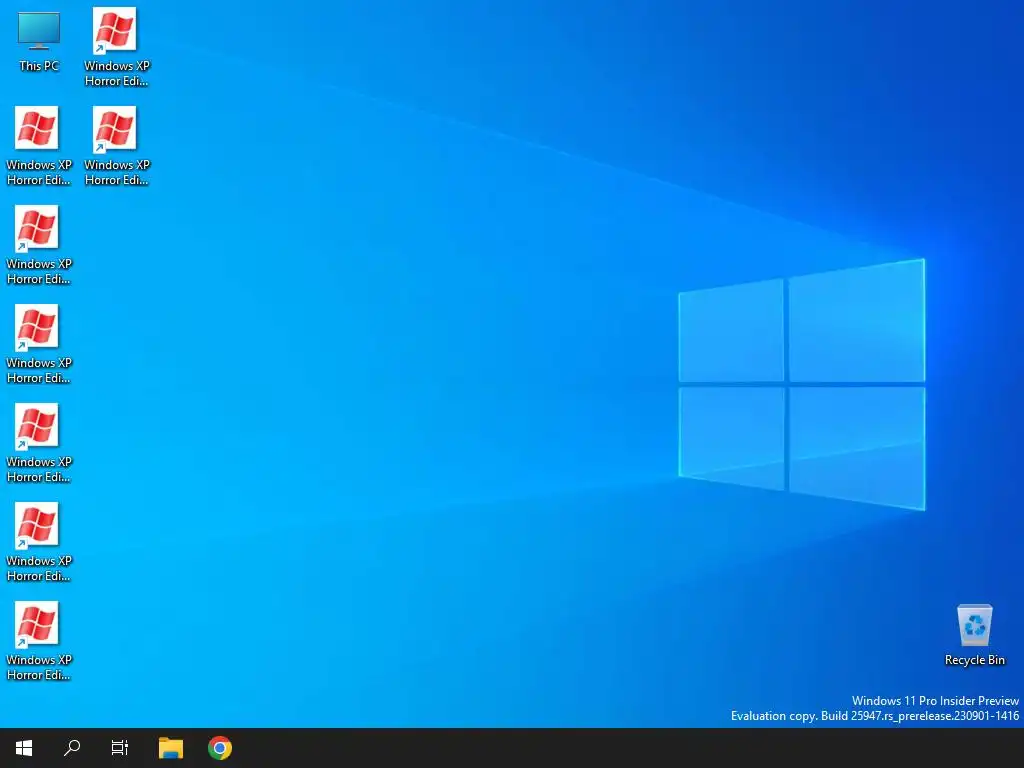Screen dimensions: 1024x768
Task: Open the Windows Start menu
Action: [x=24, y=748]
